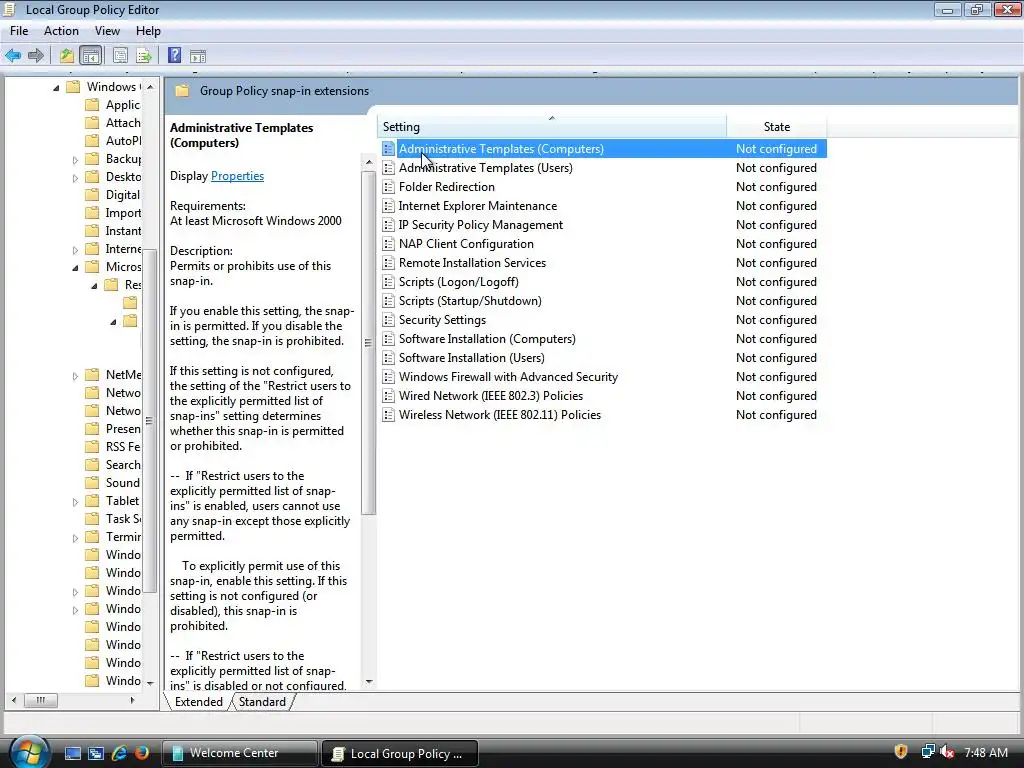Sort by the Setting column header
The image size is (1024, 768).
coord(552,127)
